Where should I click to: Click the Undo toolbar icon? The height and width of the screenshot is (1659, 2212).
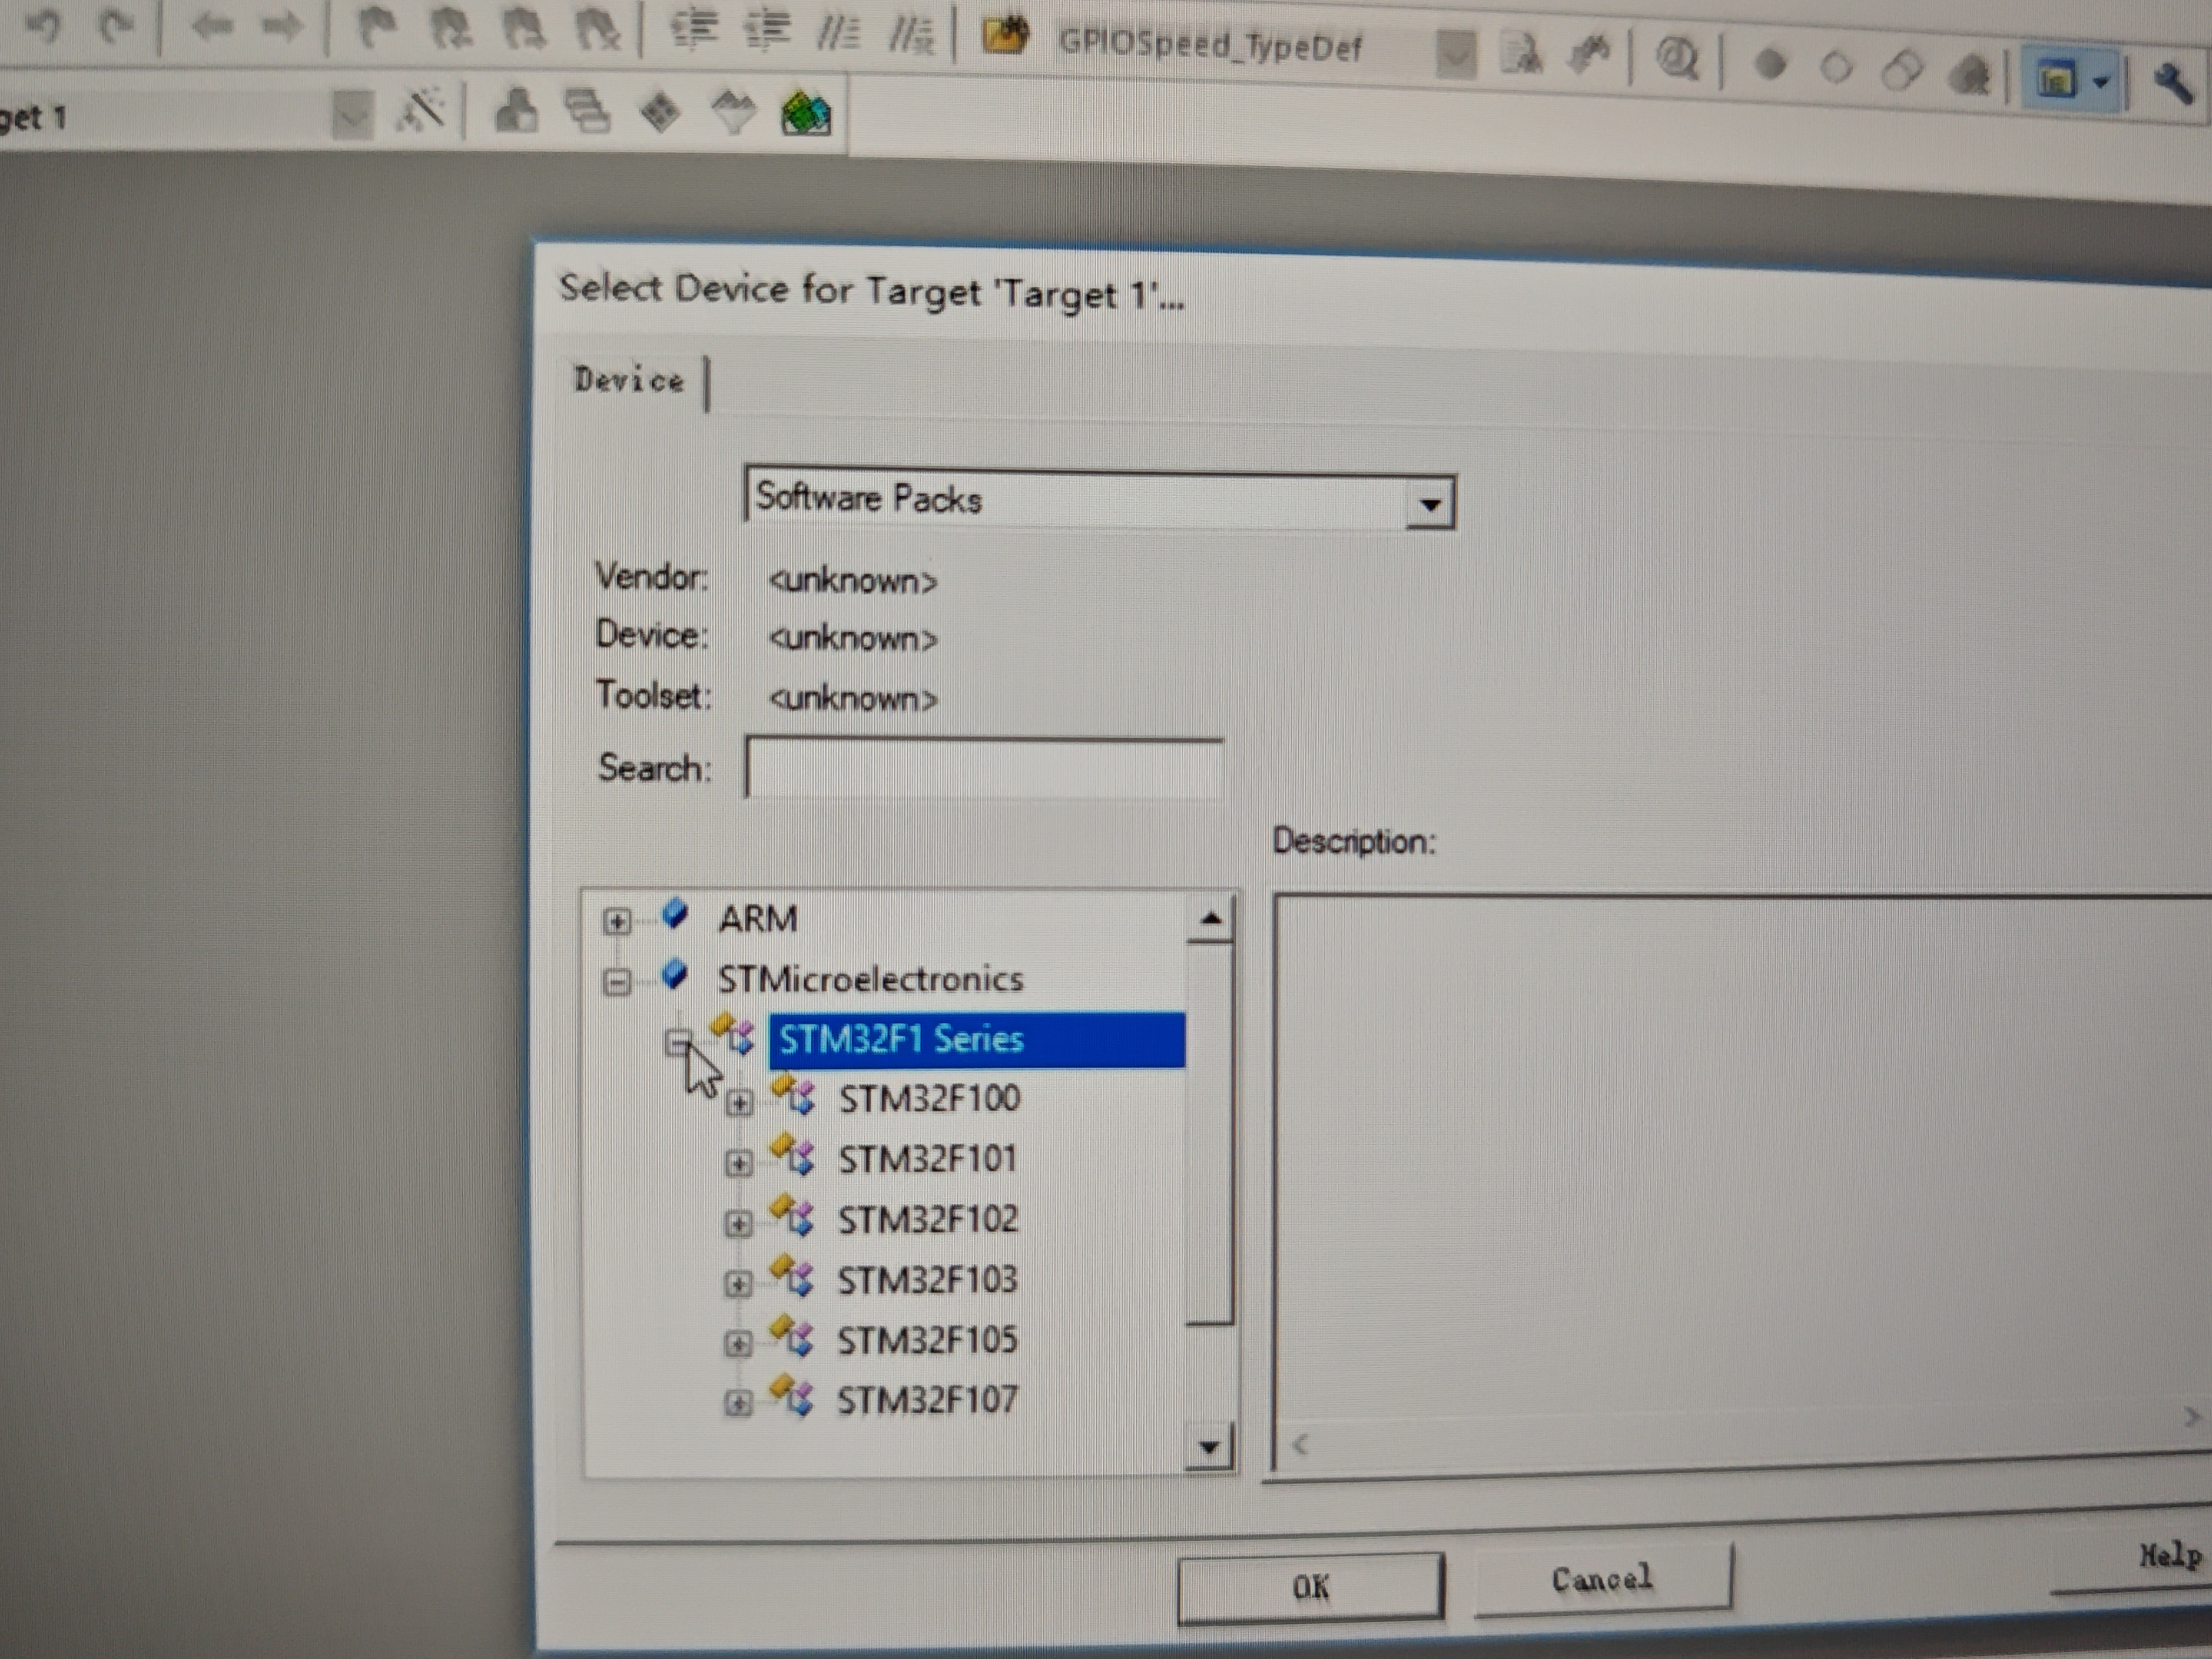(43, 25)
